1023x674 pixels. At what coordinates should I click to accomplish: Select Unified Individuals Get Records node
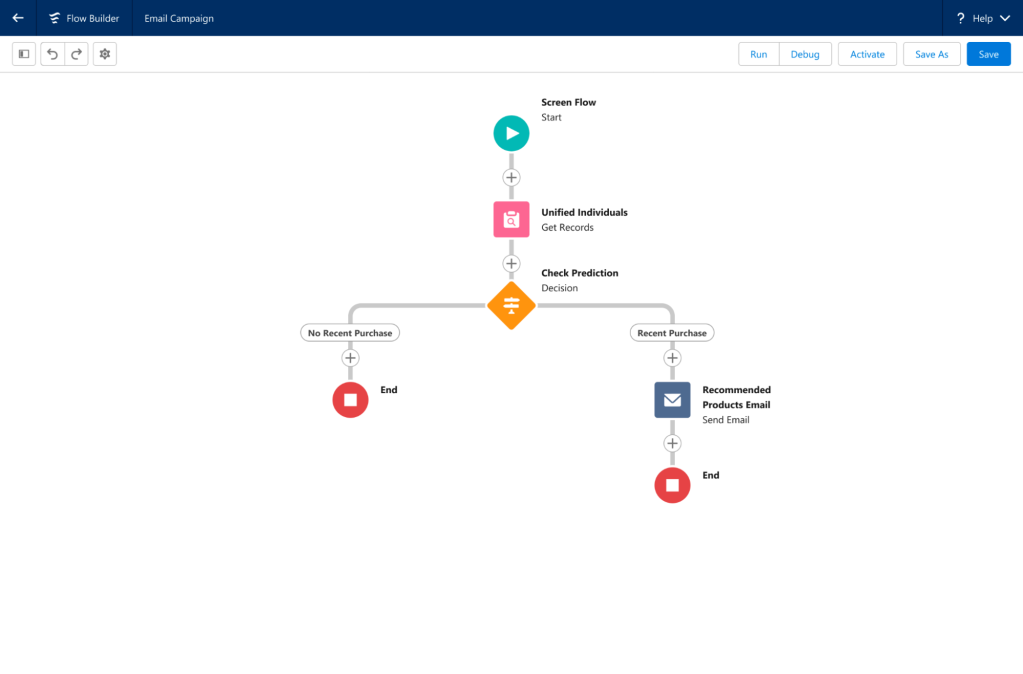511,219
